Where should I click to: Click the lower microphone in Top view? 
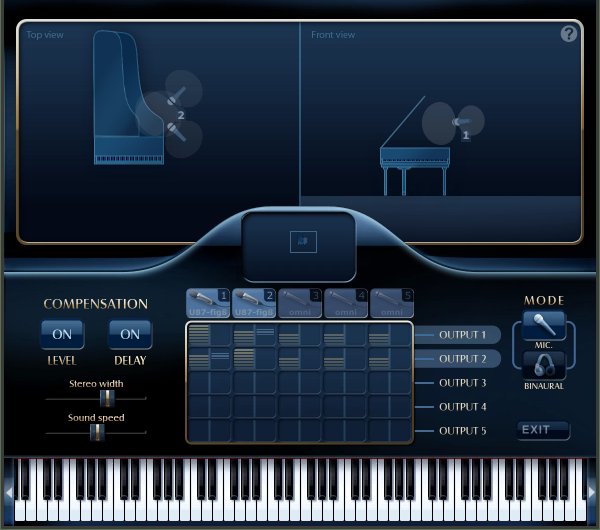[x=176, y=131]
